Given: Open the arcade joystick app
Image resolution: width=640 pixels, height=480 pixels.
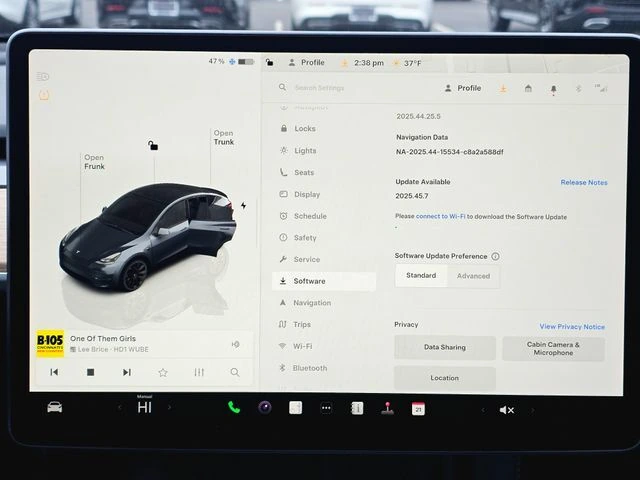Looking at the screenshot, I should (387, 408).
